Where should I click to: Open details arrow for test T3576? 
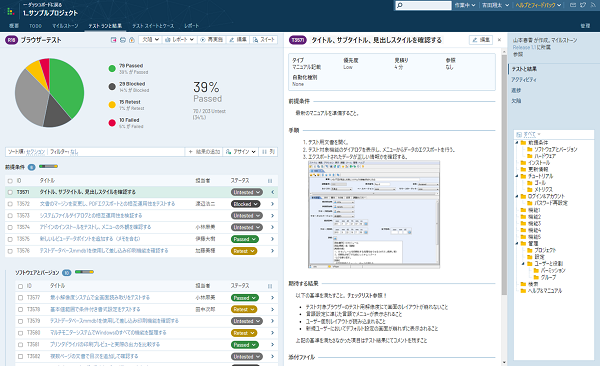272,251
